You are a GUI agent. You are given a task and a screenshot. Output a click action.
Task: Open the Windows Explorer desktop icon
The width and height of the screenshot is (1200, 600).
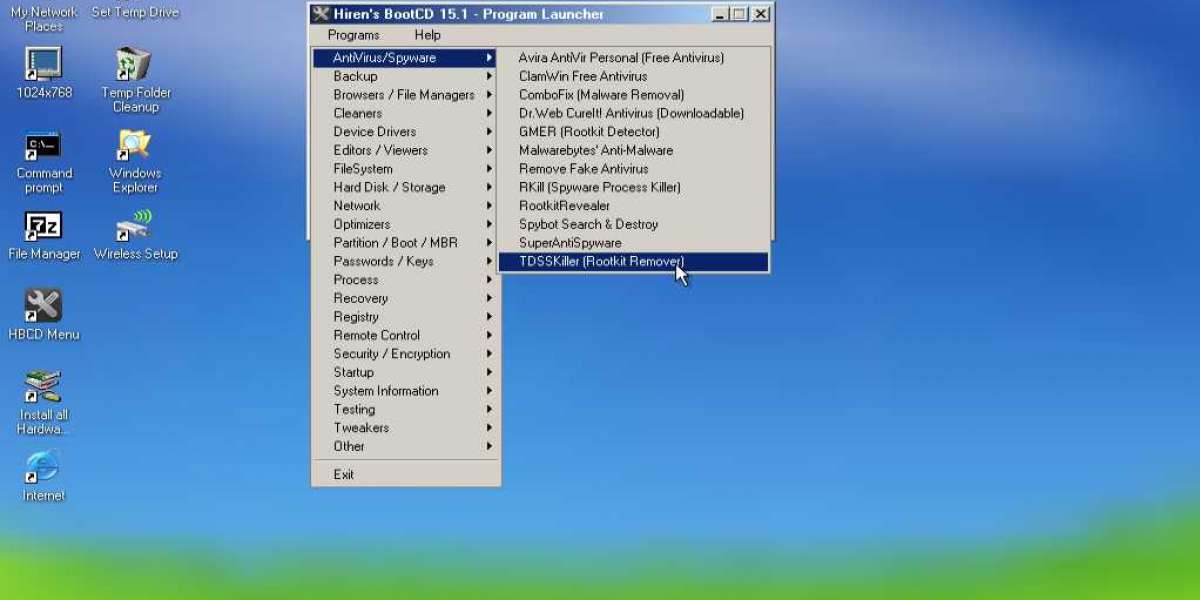134,147
